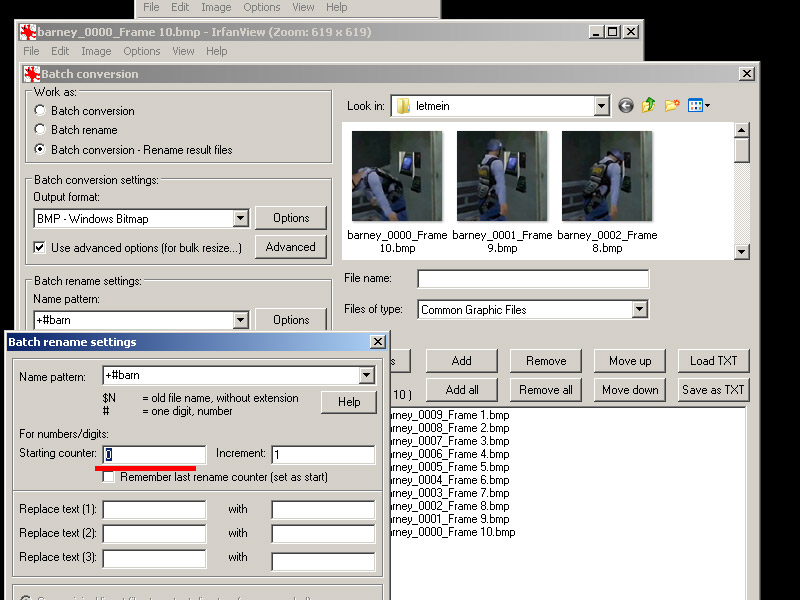Open the Edit menu in IrfanView window
Viewport: 800px width, 600px height.
pyautogui.click(x=60, y=51)
